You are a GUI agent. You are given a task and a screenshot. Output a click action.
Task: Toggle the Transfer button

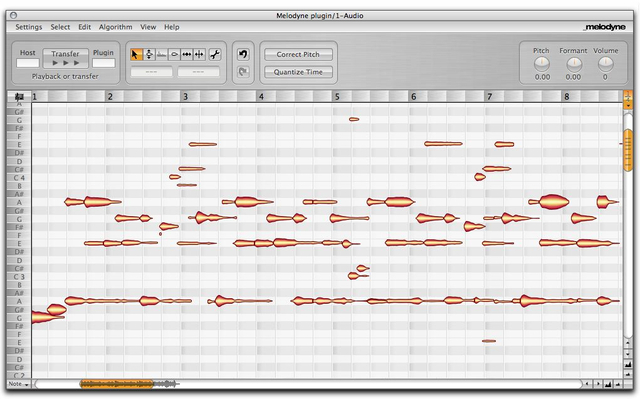[65, 58]
